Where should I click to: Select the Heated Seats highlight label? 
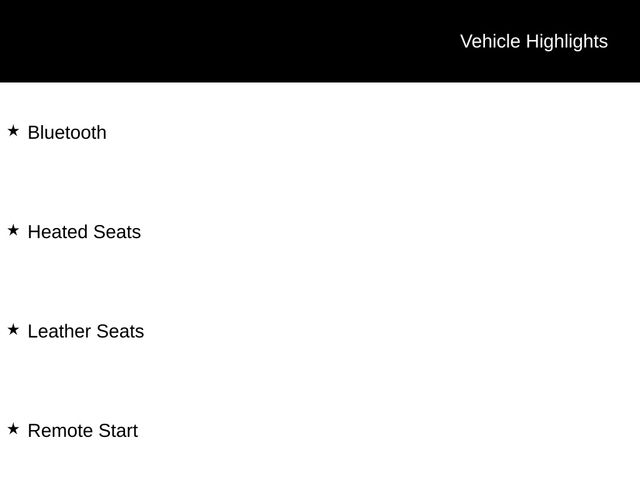point(84,232)
